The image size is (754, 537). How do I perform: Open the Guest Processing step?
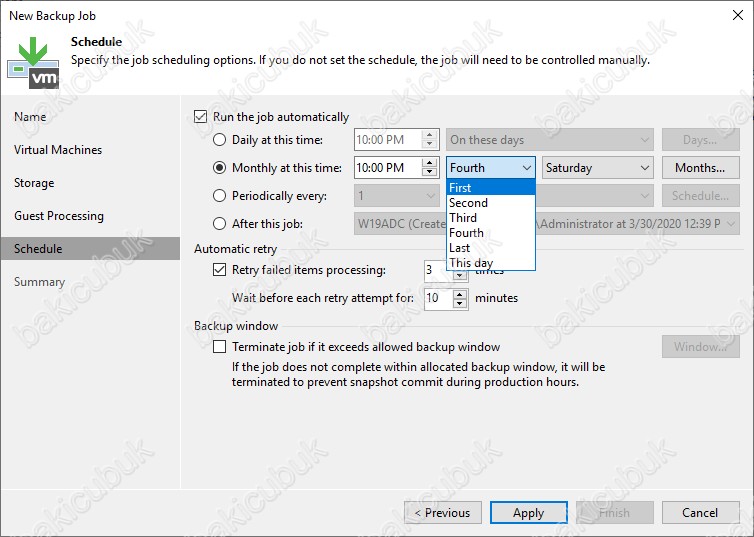pos(90,216)
